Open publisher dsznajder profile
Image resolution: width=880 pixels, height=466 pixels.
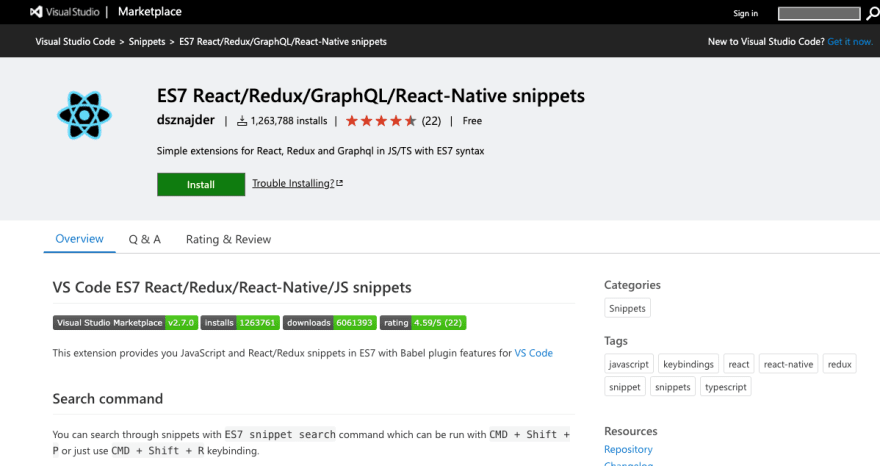[185, 120]
